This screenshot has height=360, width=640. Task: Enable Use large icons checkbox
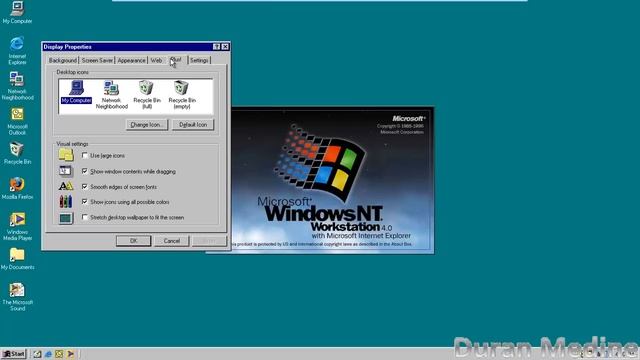pos(84,156)
